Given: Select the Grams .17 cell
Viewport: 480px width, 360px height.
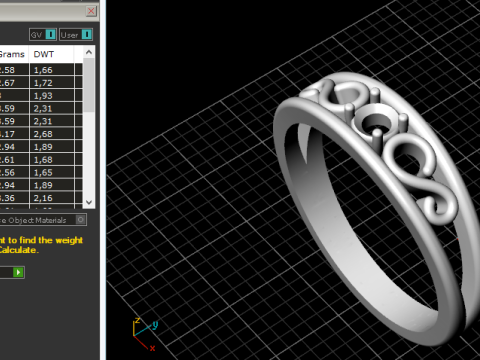Looking at the screenshot, I should 14,134.
